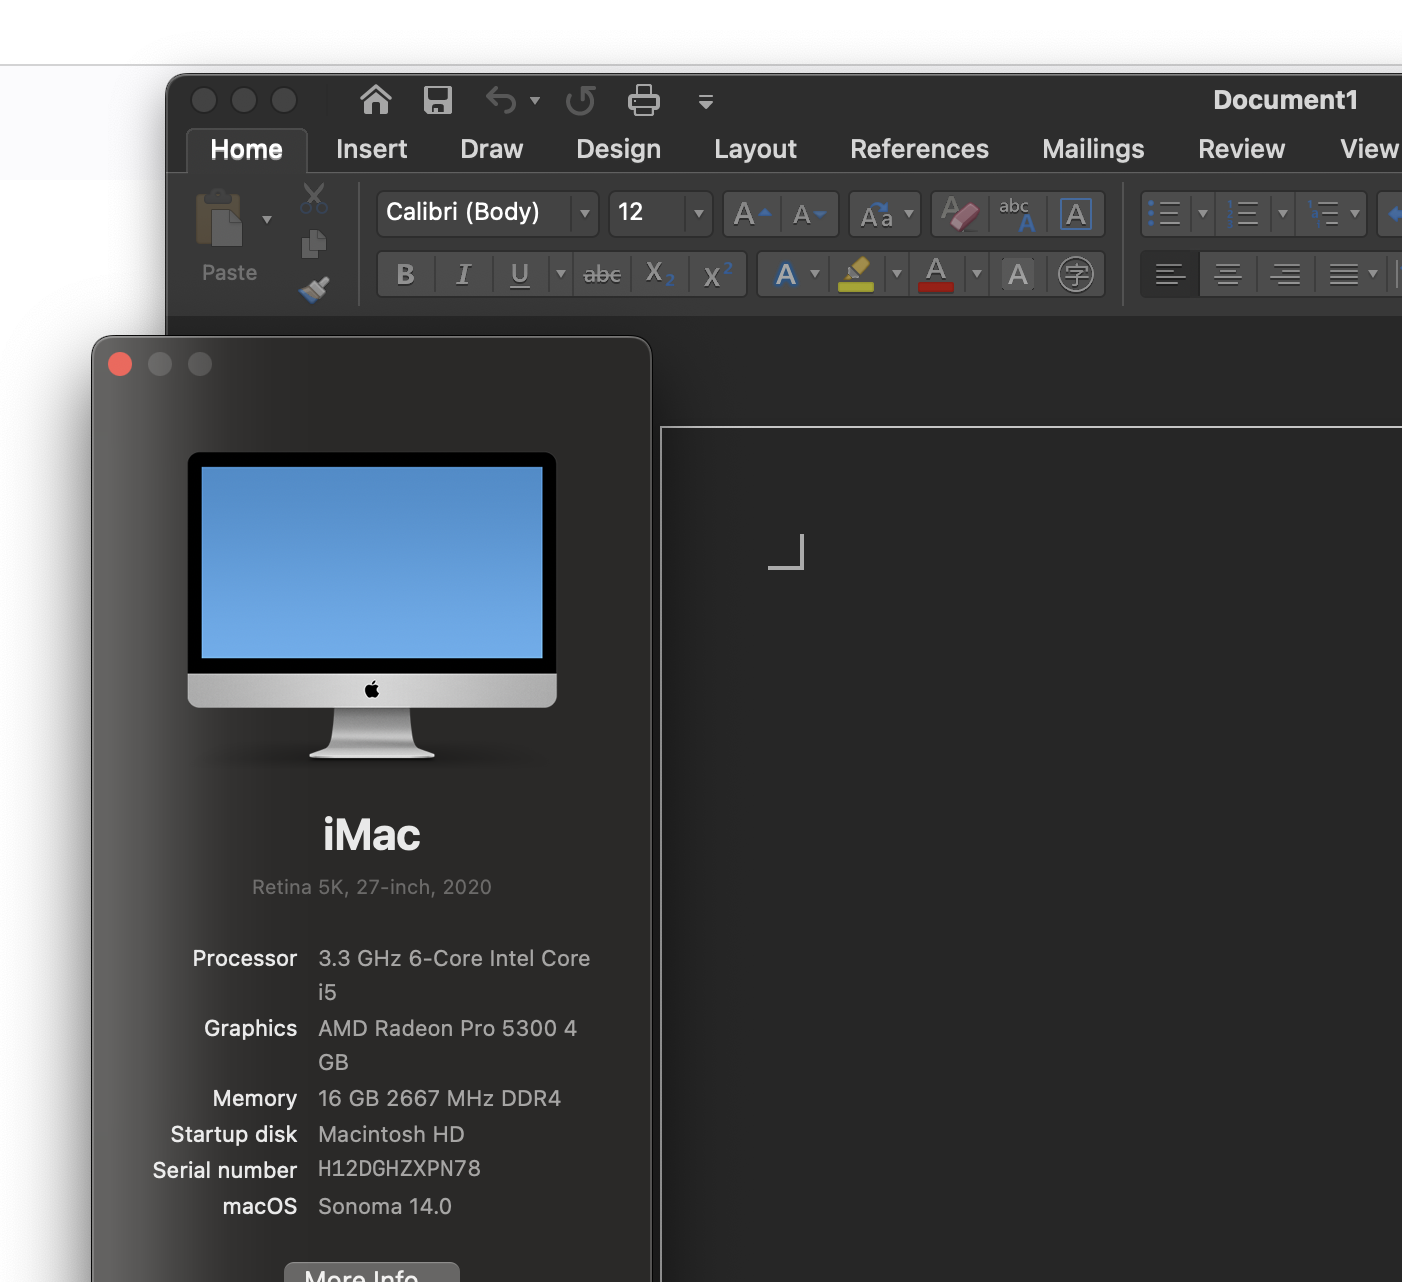The height and width of the screenshot is (1282, 1402).
Task: Switch to the Home ribbon tab
Action: [x=247, y=150]
